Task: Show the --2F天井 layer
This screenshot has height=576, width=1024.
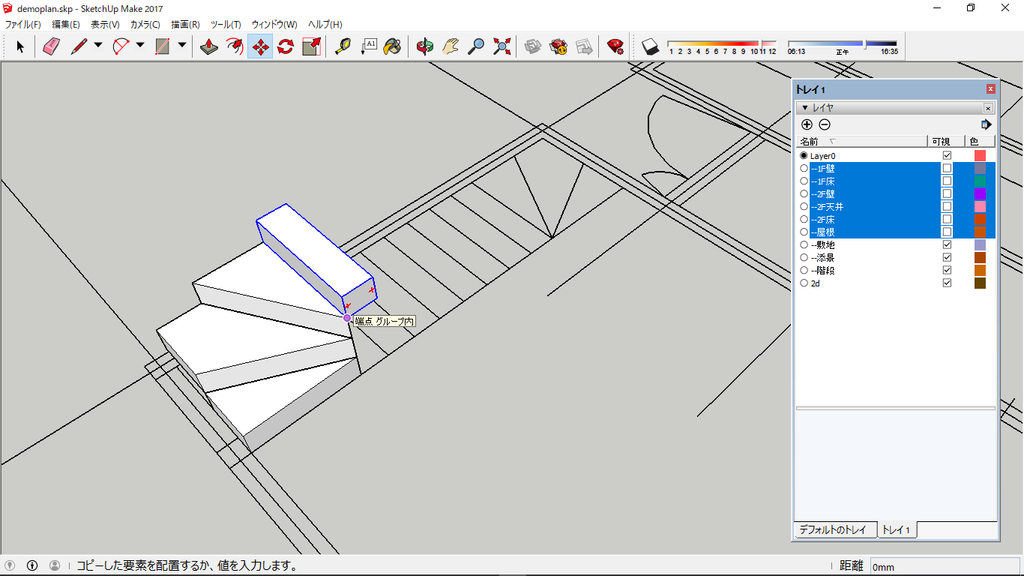Action: (947, 206)
